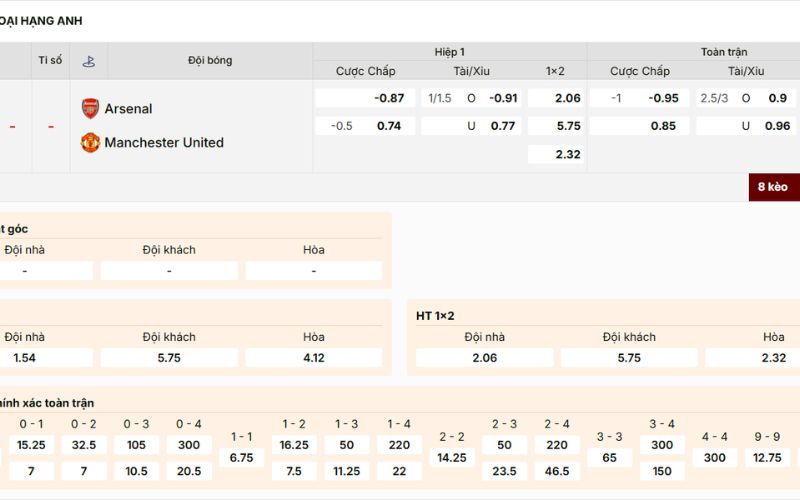Click the Arsenal club crest icon
Image resolution: width=800 pixels, height=500 pixels.
pyautogui.click(x=90, y=108)
